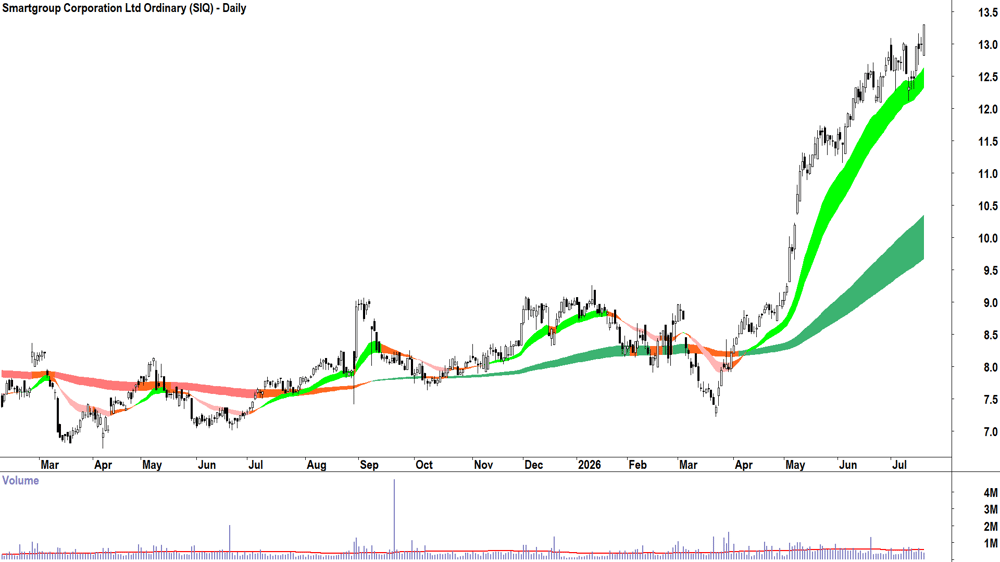1000x562 pixels.
Task: Click the 'Volume' panel label
Action: point(20,480)
